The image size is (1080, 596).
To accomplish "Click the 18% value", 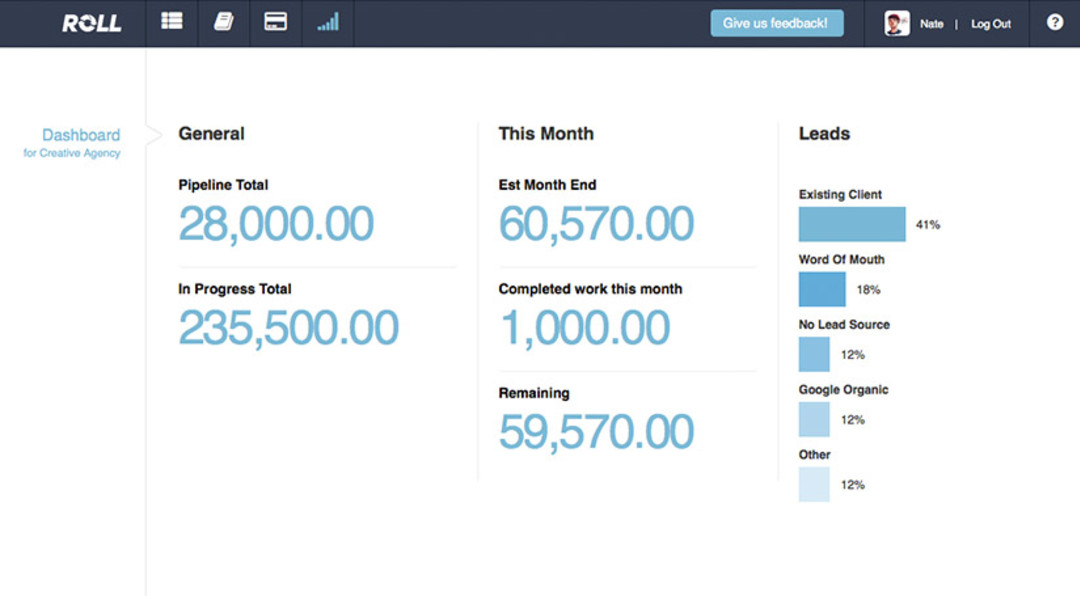I will tap(868, 289).
